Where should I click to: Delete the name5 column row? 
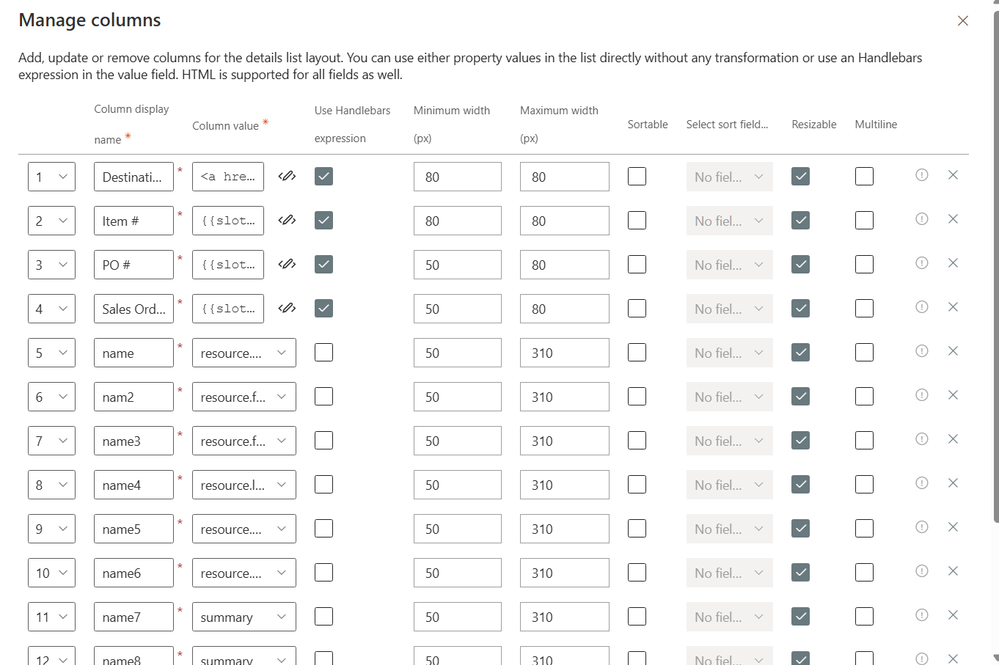point(953,527)
